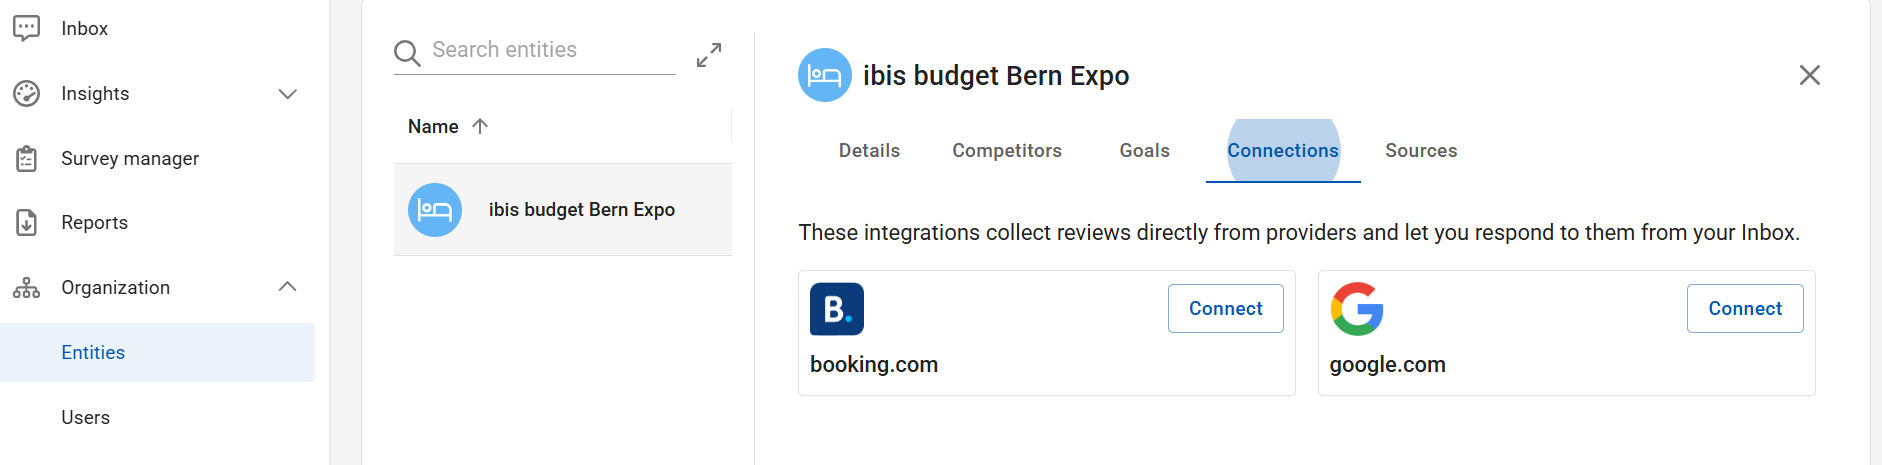This screenshot has width=1882, height=465.
Task: Connect the google.com integration
Action: 1745,309
